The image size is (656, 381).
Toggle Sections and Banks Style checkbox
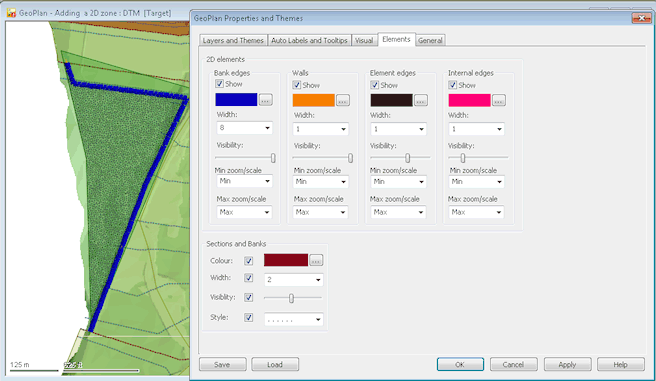pos(249,317)
